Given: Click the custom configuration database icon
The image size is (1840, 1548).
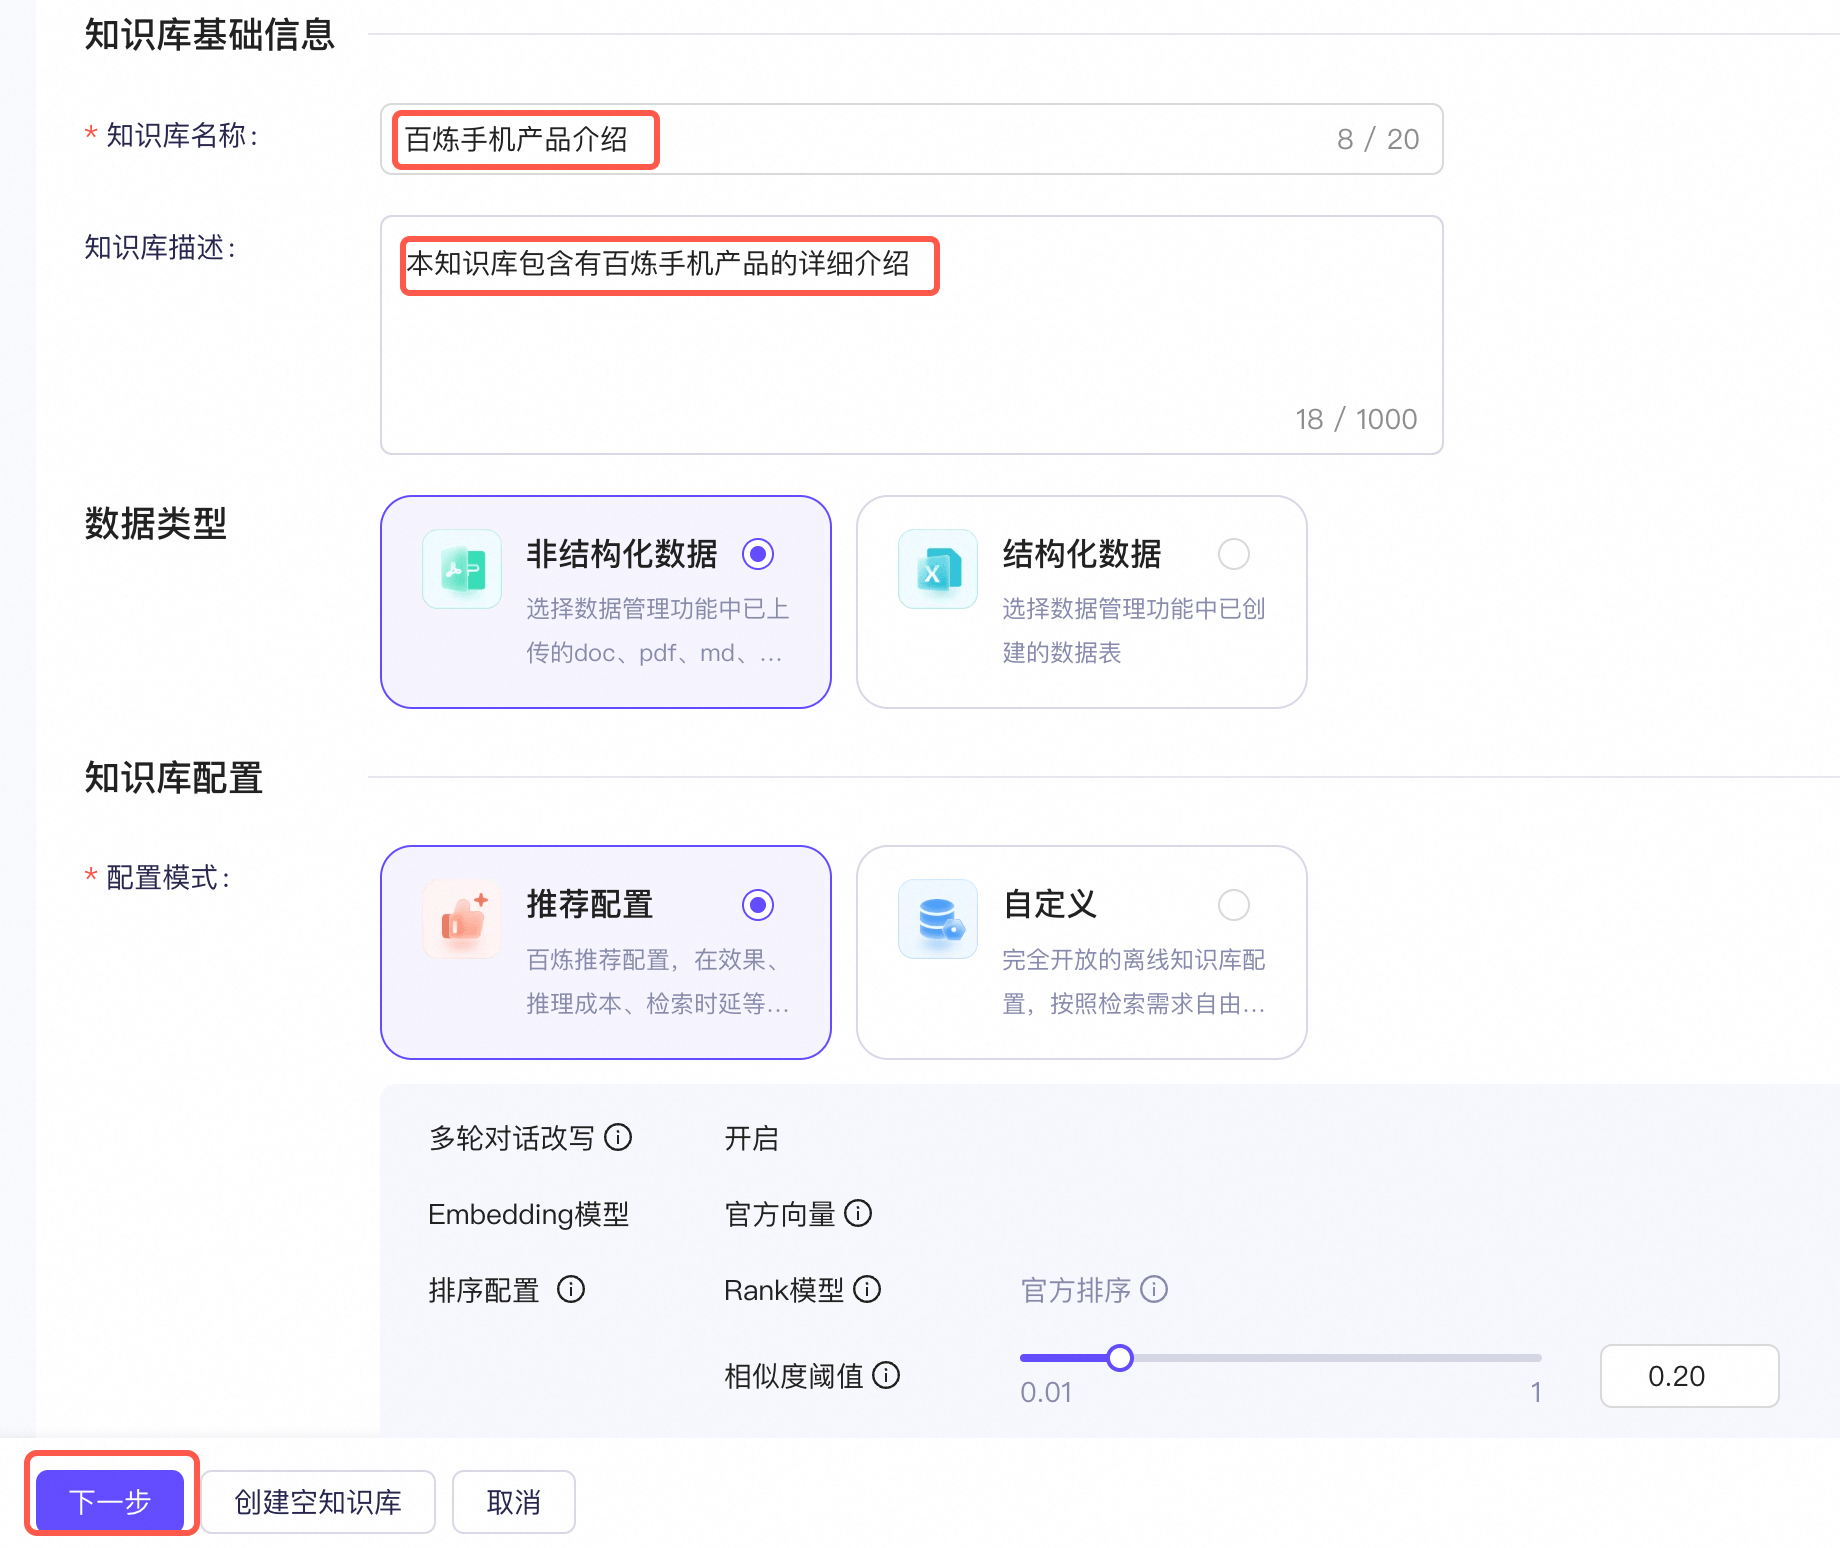Looking at the screenshot, I should pyautogui.click(x=938, y=919).
